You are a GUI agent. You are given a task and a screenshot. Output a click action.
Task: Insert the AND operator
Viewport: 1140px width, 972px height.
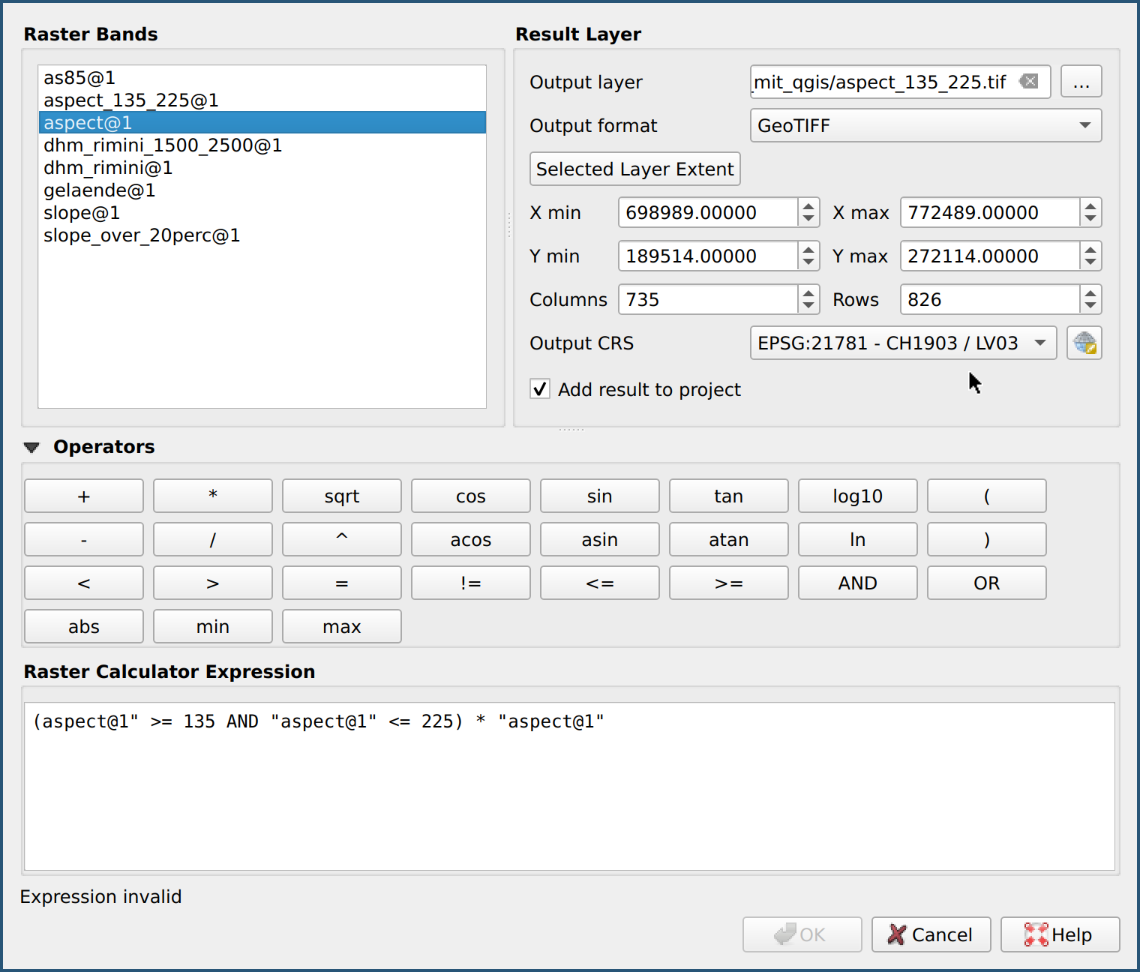(857, 583)
